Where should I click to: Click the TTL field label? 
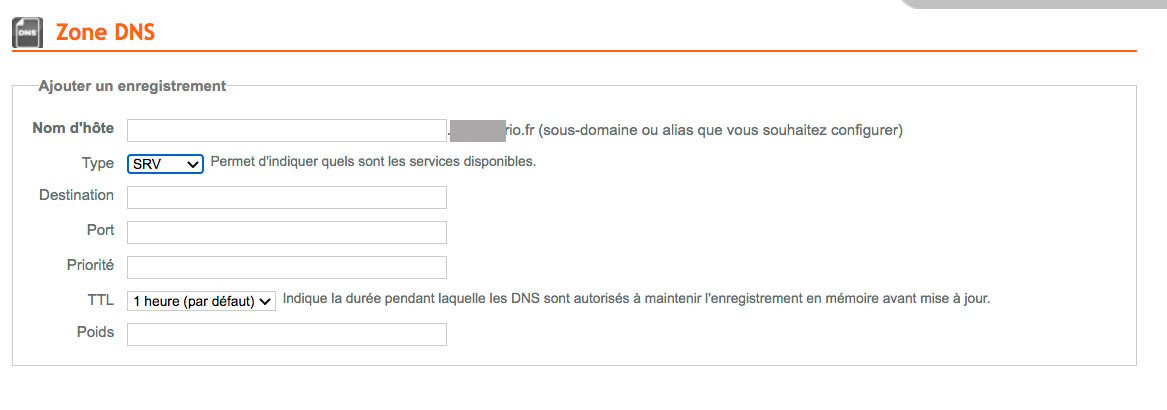point(100,300)
